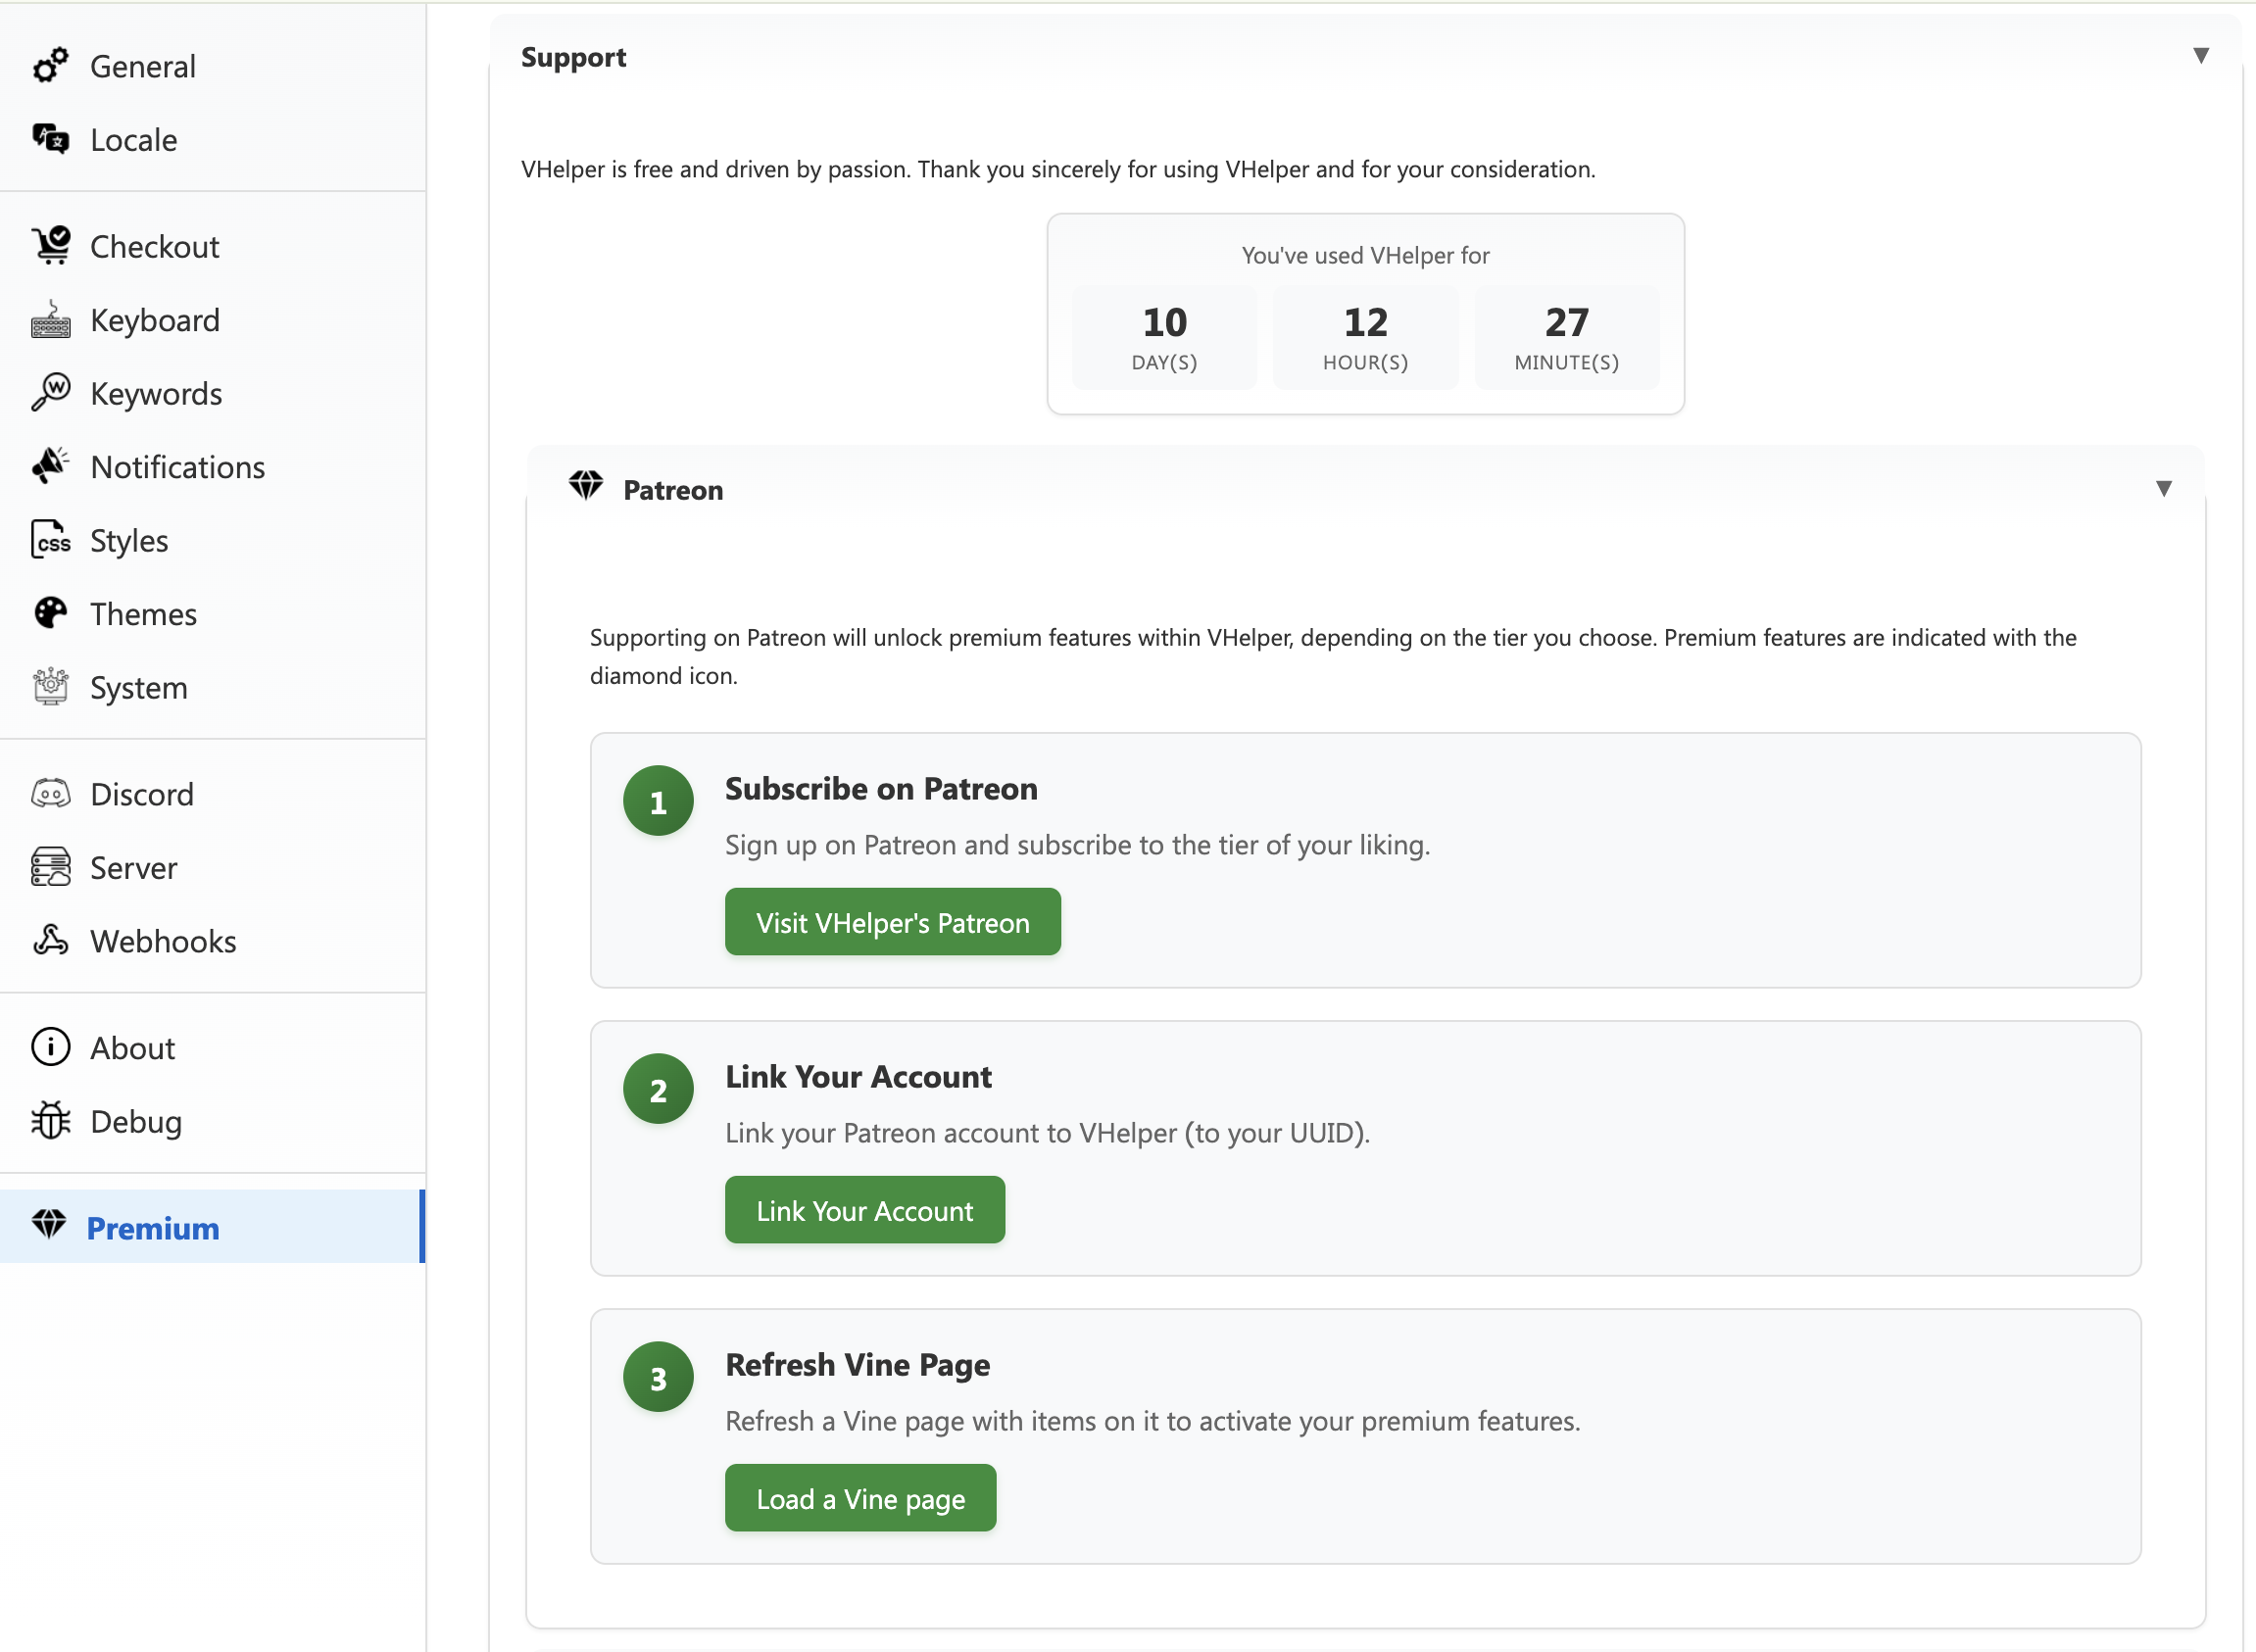Click the Debug bug icon
This screenshot has height=1652, width=2256.
(50, 1121)
